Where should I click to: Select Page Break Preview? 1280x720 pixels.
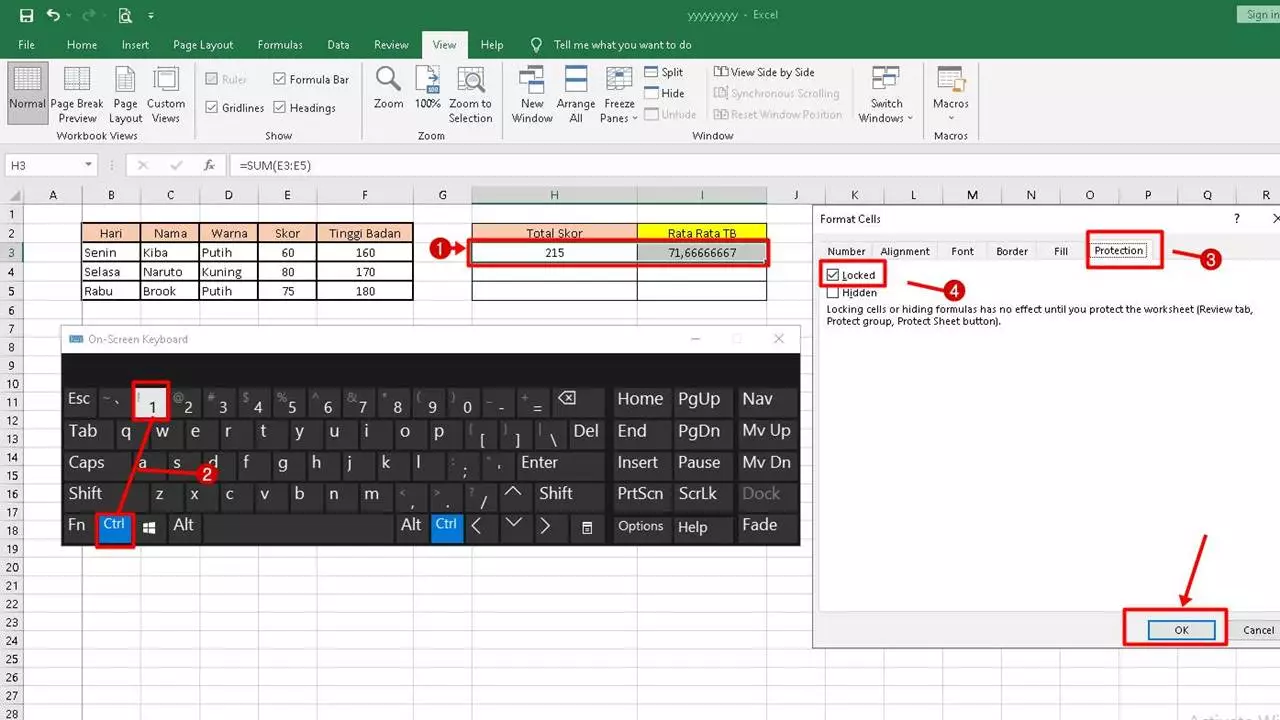pyautogui.click(x=76, y=95)
